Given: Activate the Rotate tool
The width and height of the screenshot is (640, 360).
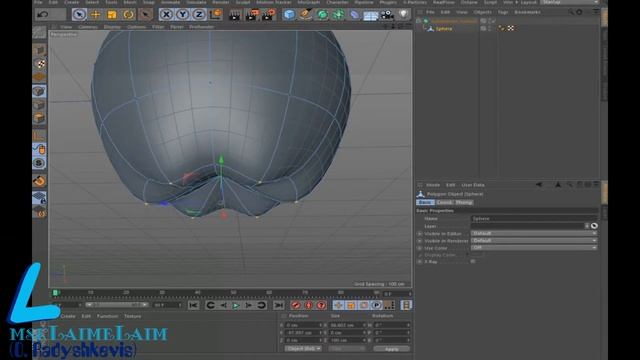Looking at the screenshot, I should (128, 15).
